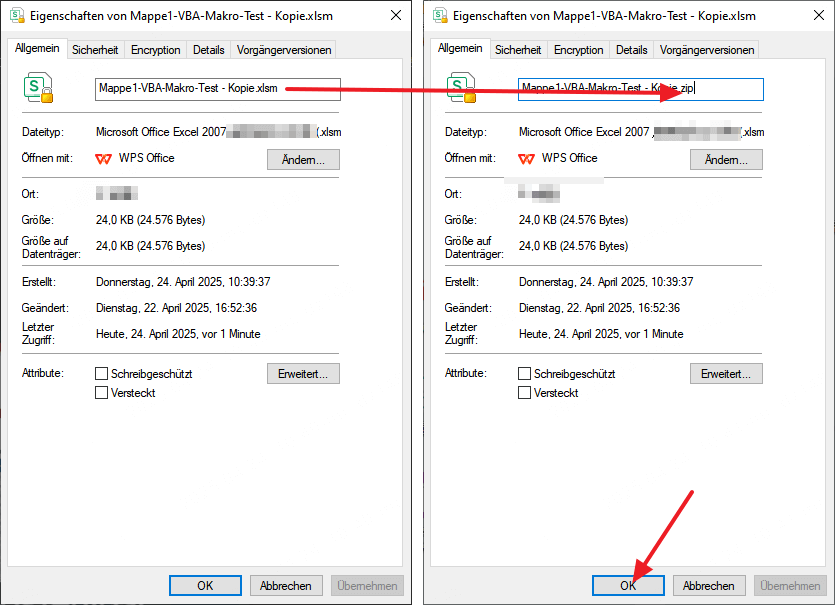836x605 pixels.
Task: Click Größe auf Datenträger value in left dialog
Action: coord(150,246)
